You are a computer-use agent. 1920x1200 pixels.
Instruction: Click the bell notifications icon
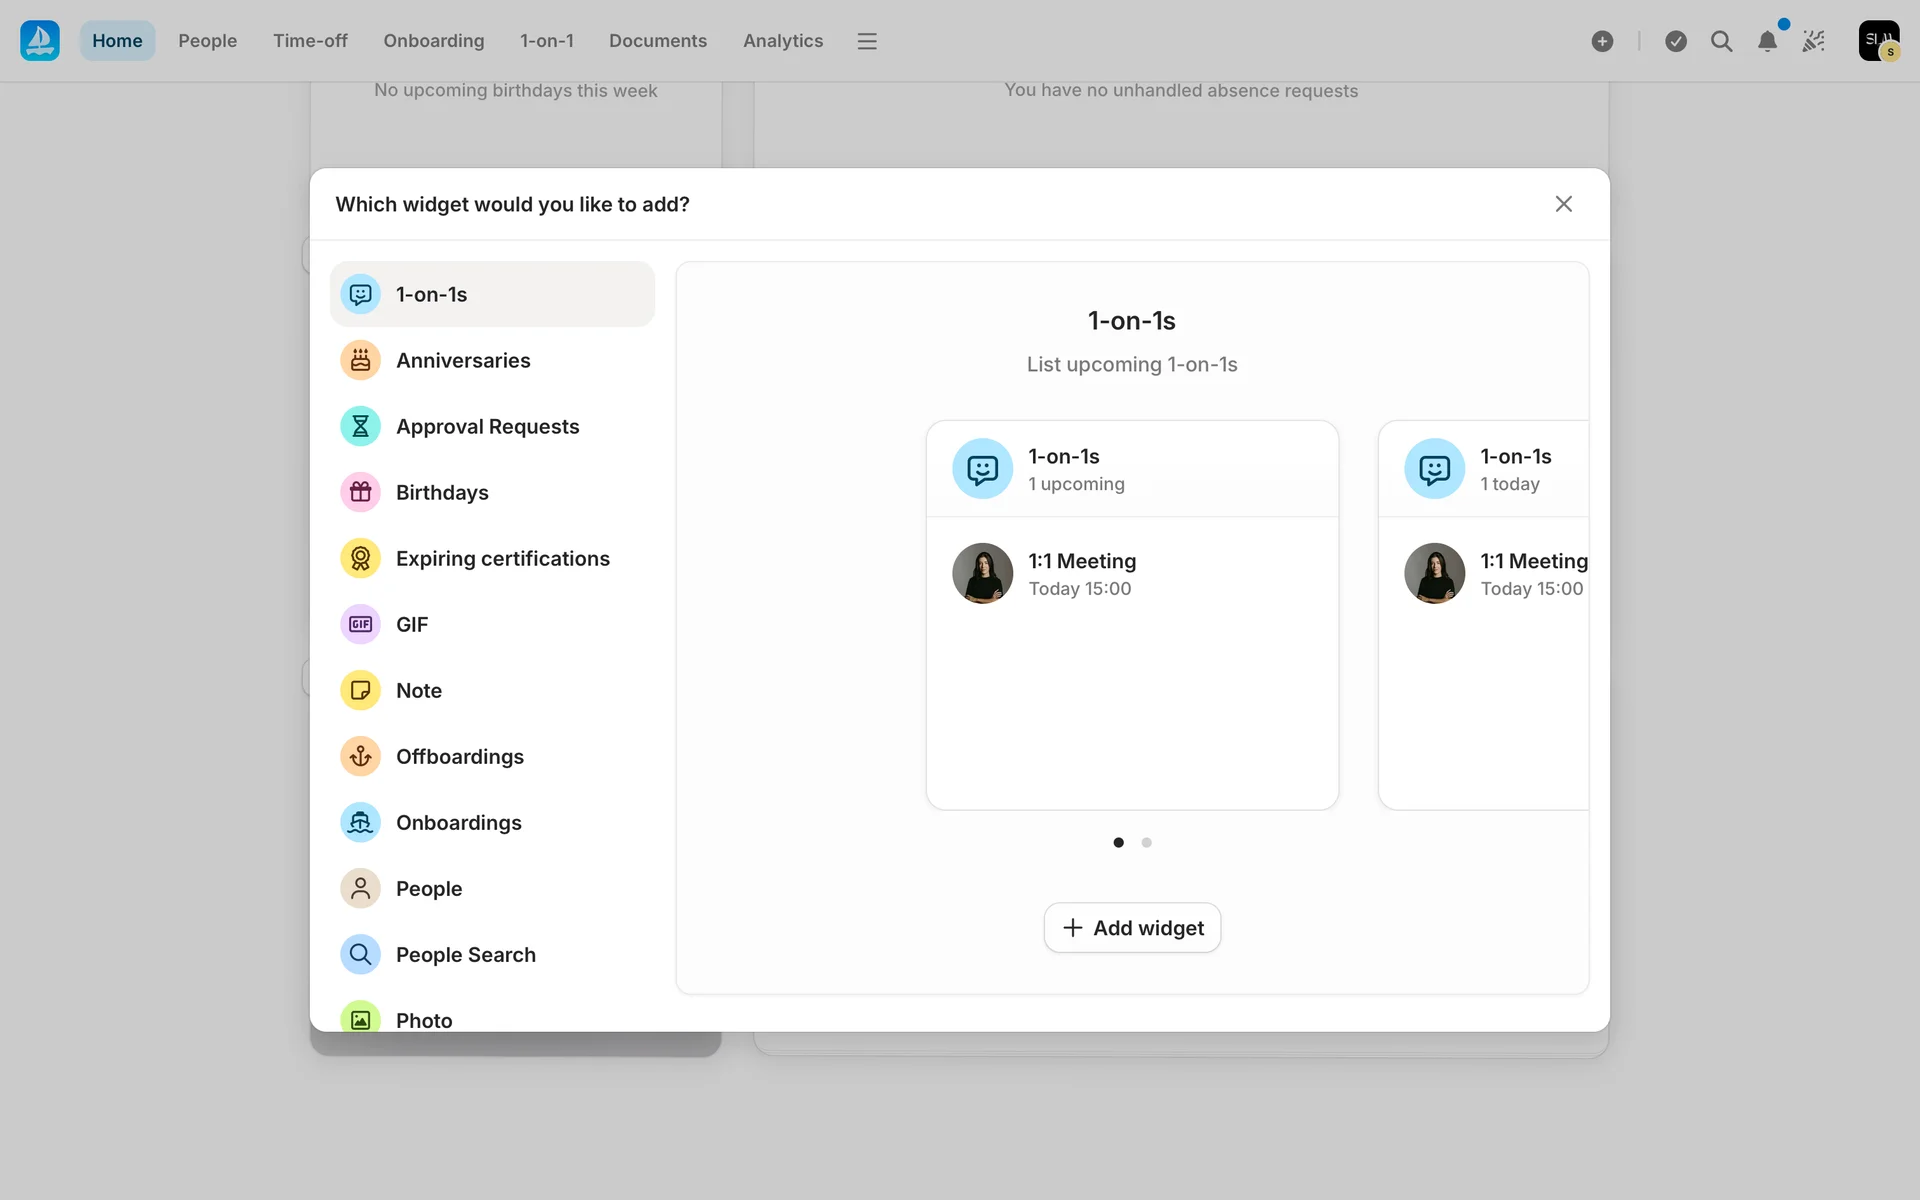[x=1767, y=41]
